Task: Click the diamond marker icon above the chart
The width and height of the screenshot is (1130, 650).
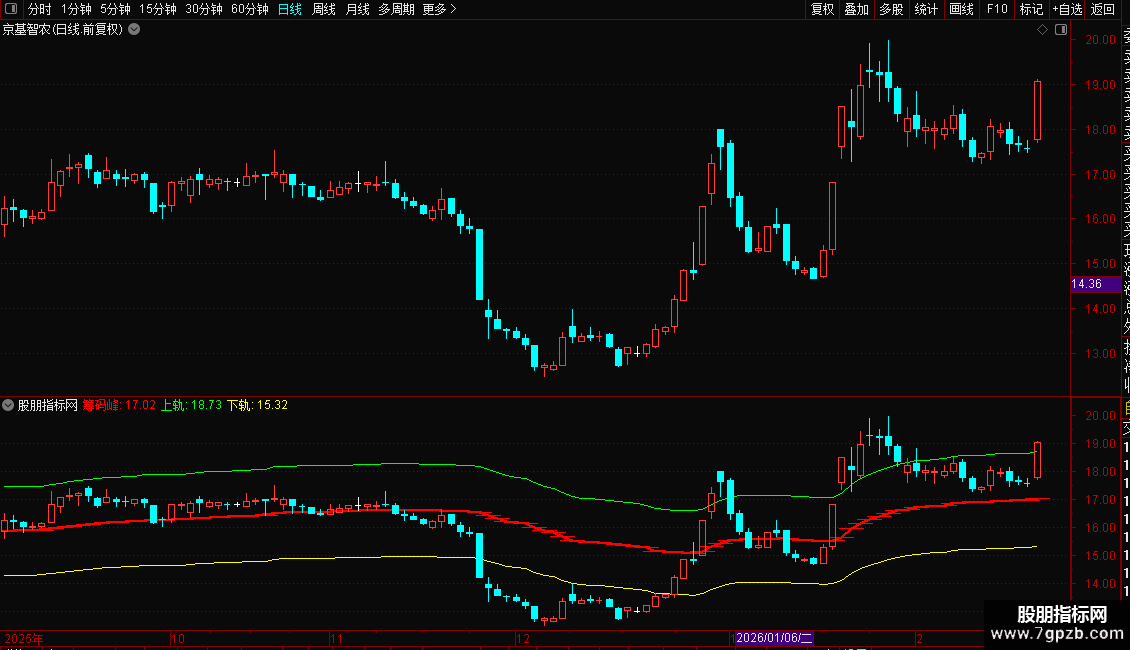Action: [1042, 30]
